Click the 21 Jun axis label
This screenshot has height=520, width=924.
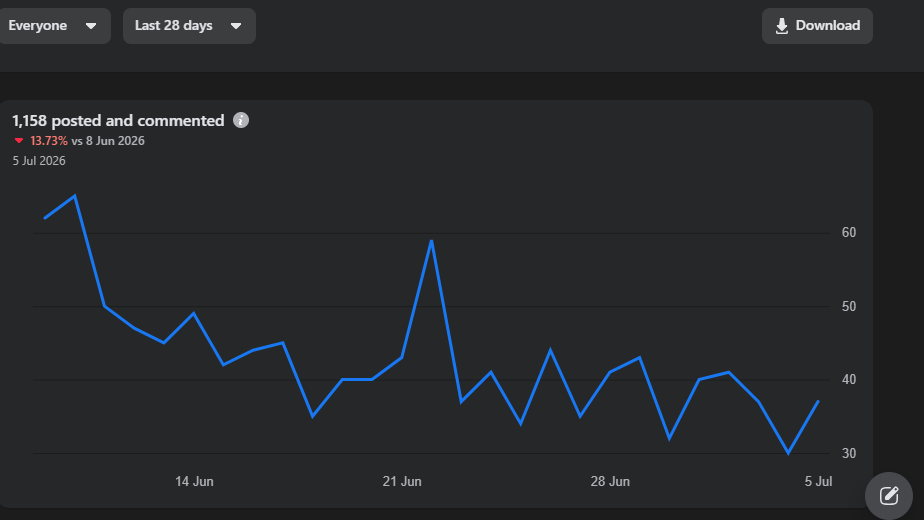click(402, 481)
